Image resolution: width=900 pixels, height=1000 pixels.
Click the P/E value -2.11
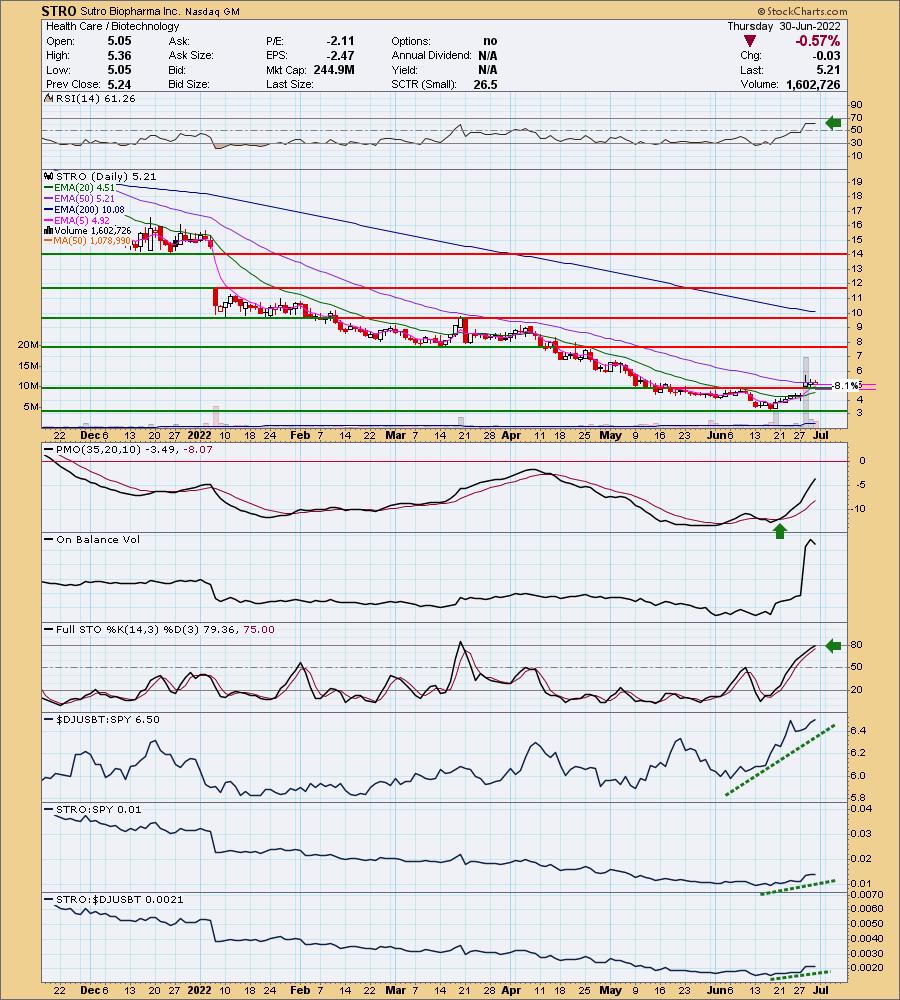341,41
